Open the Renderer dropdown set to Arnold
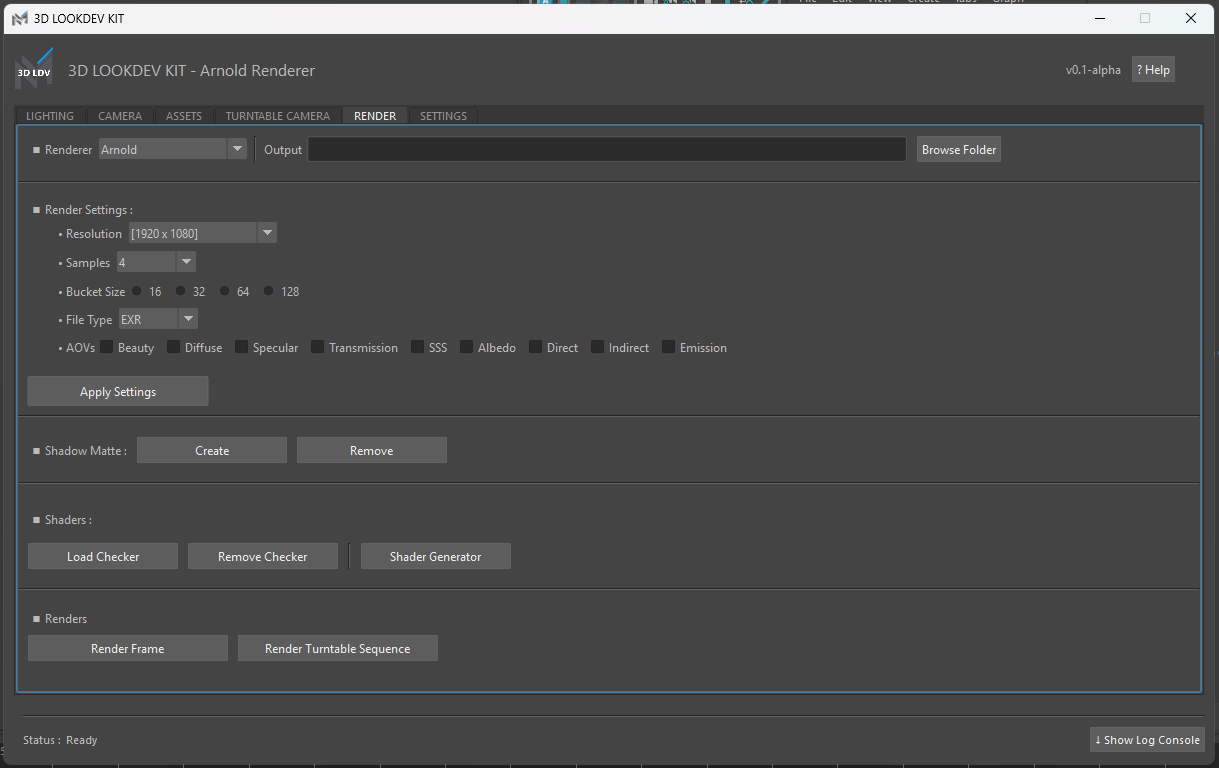 tap(172, 149)
